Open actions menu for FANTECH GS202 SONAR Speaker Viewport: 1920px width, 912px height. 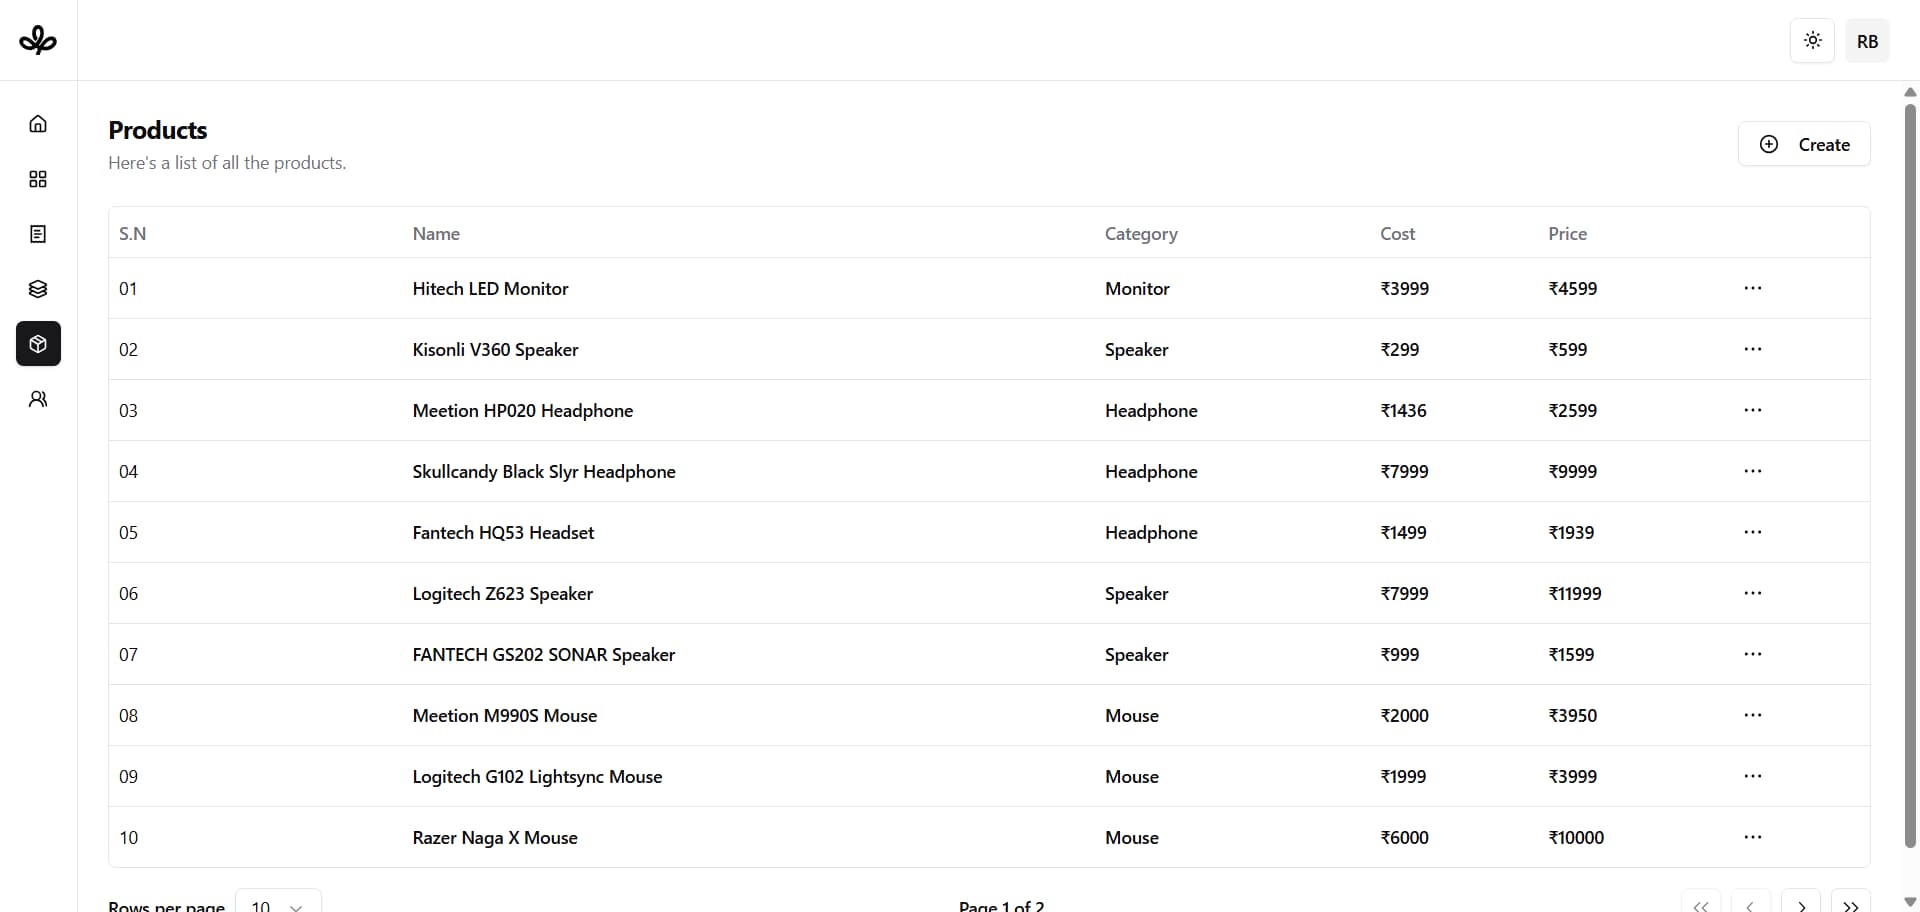point(1753,654)
